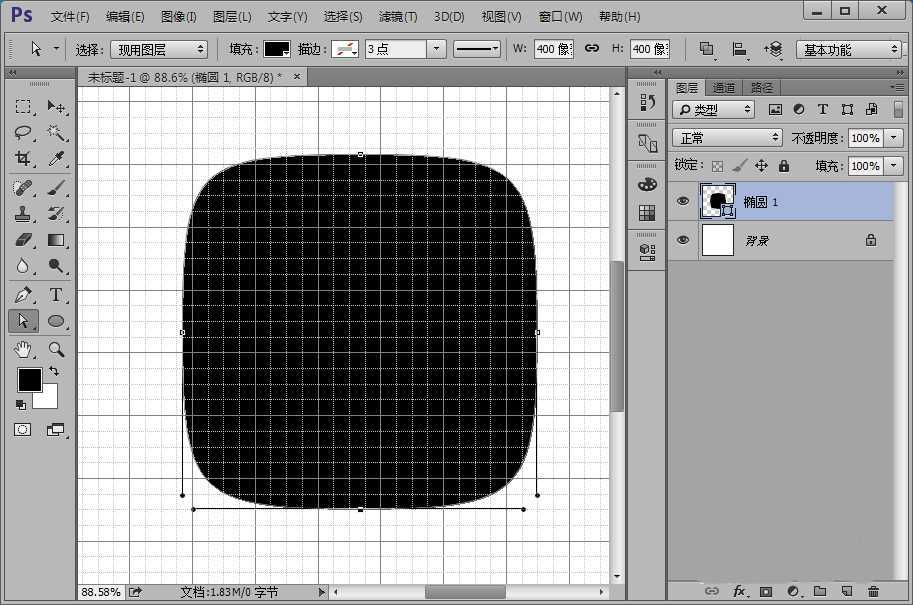Select the Zoom tool

(x=56, y=349)
